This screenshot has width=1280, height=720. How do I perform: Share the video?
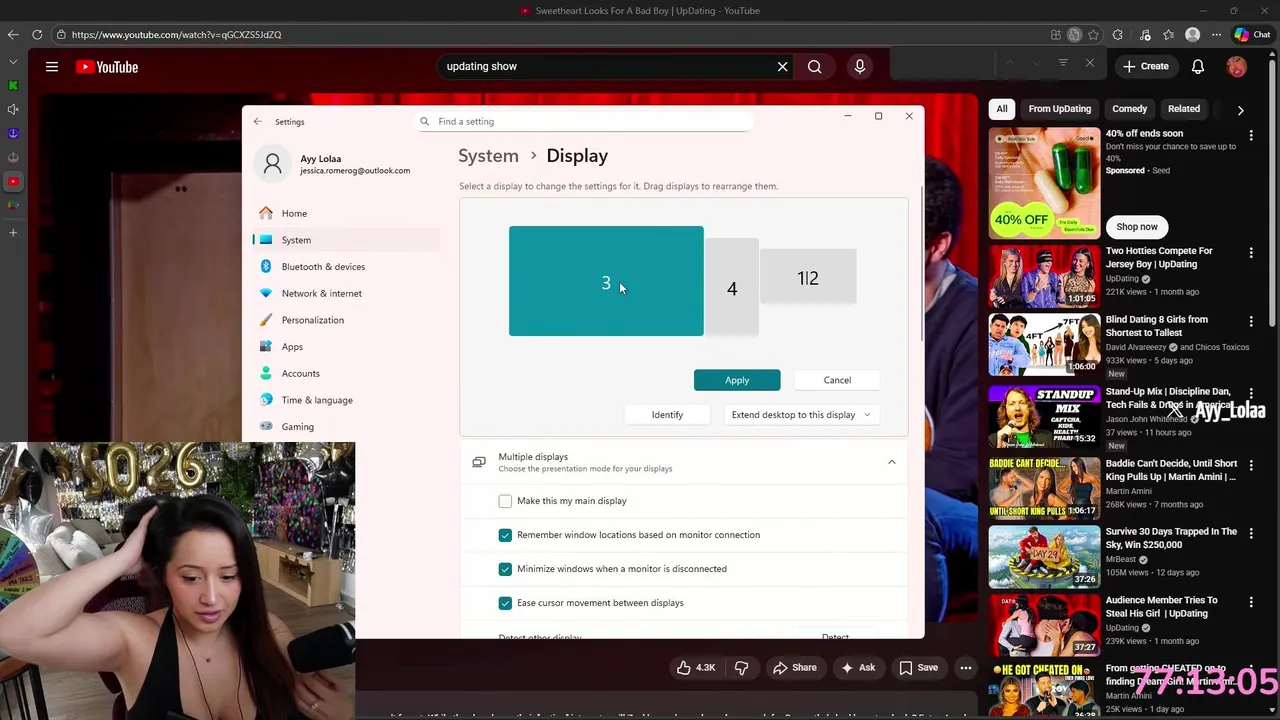tap(793, 667)
